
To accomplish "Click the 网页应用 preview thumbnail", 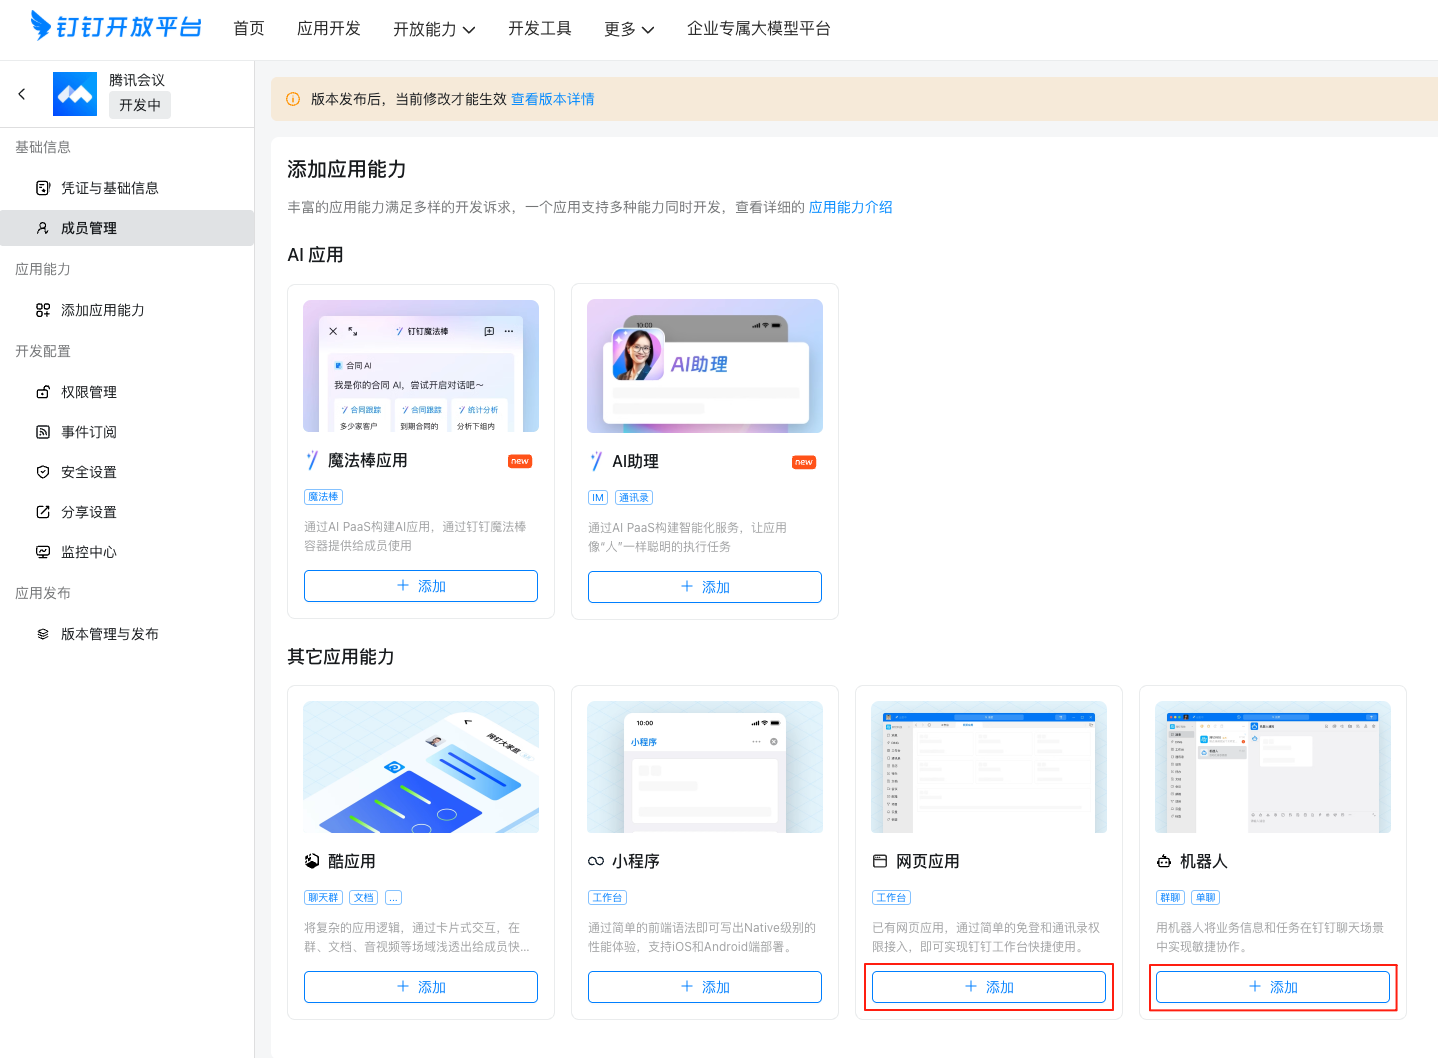I will click(x=989, y=767).
